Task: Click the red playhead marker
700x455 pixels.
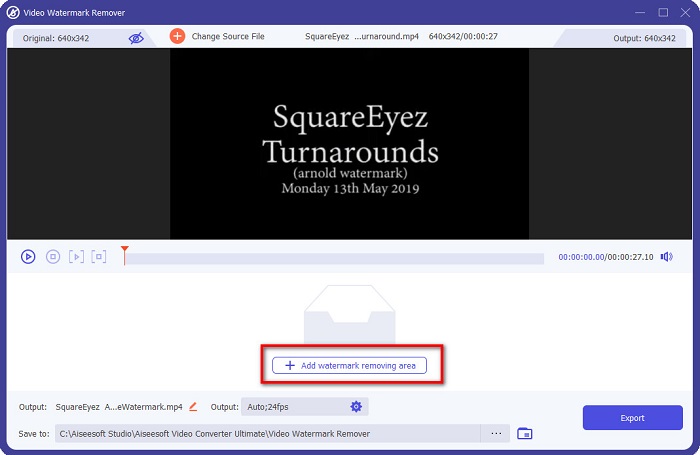Action: click(x=125, y=255)
